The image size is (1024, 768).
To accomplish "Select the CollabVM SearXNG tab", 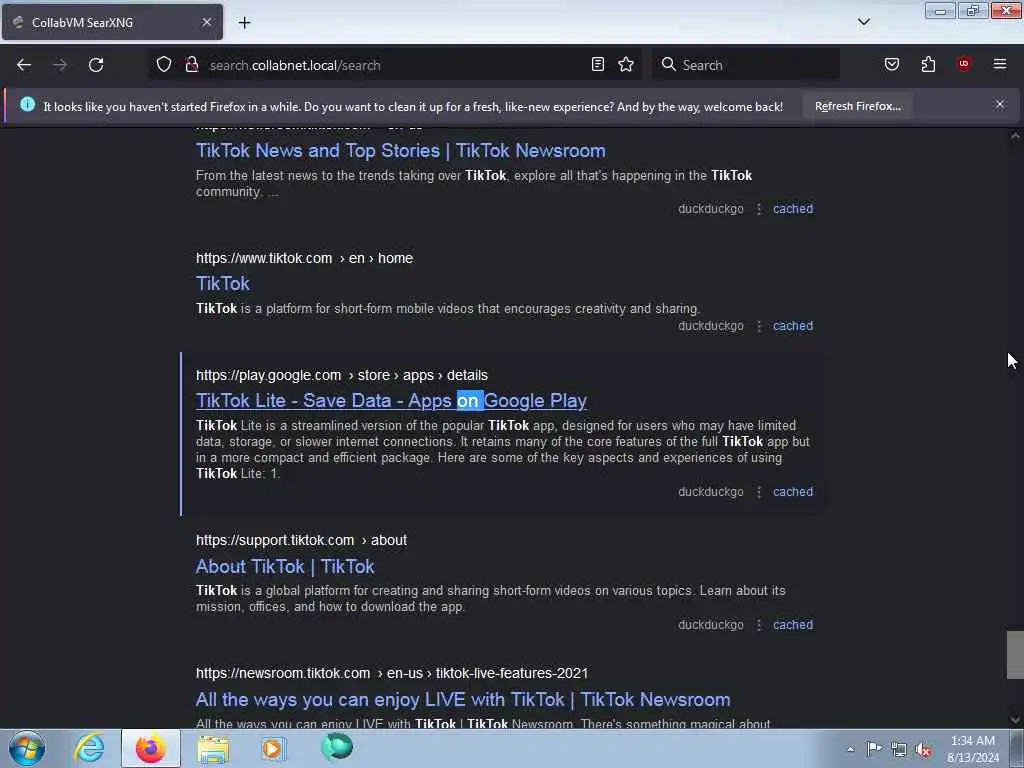I will coord(112,22).
